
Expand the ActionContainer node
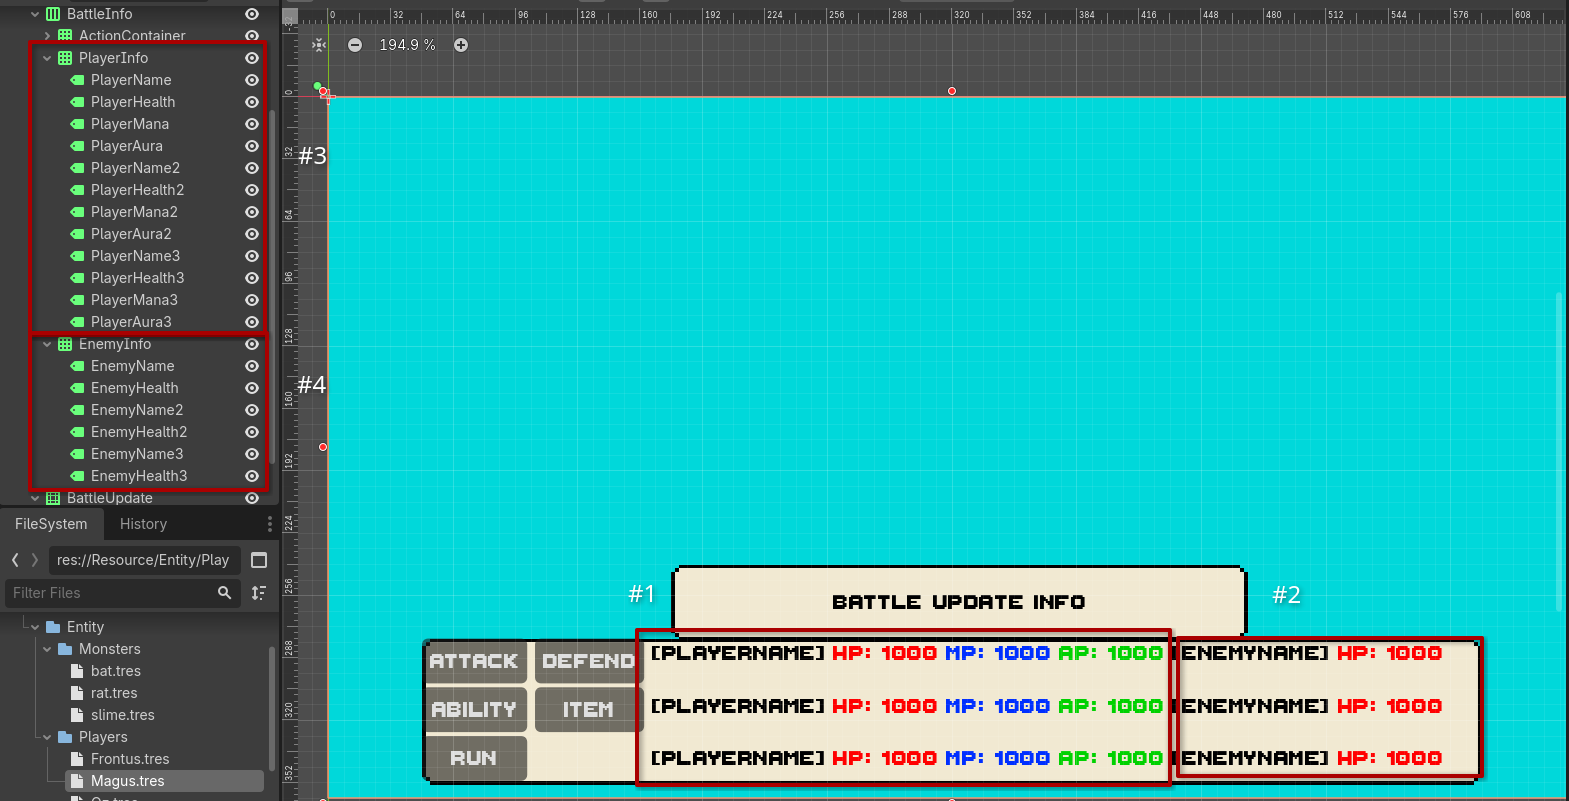[x=47, y=36]
